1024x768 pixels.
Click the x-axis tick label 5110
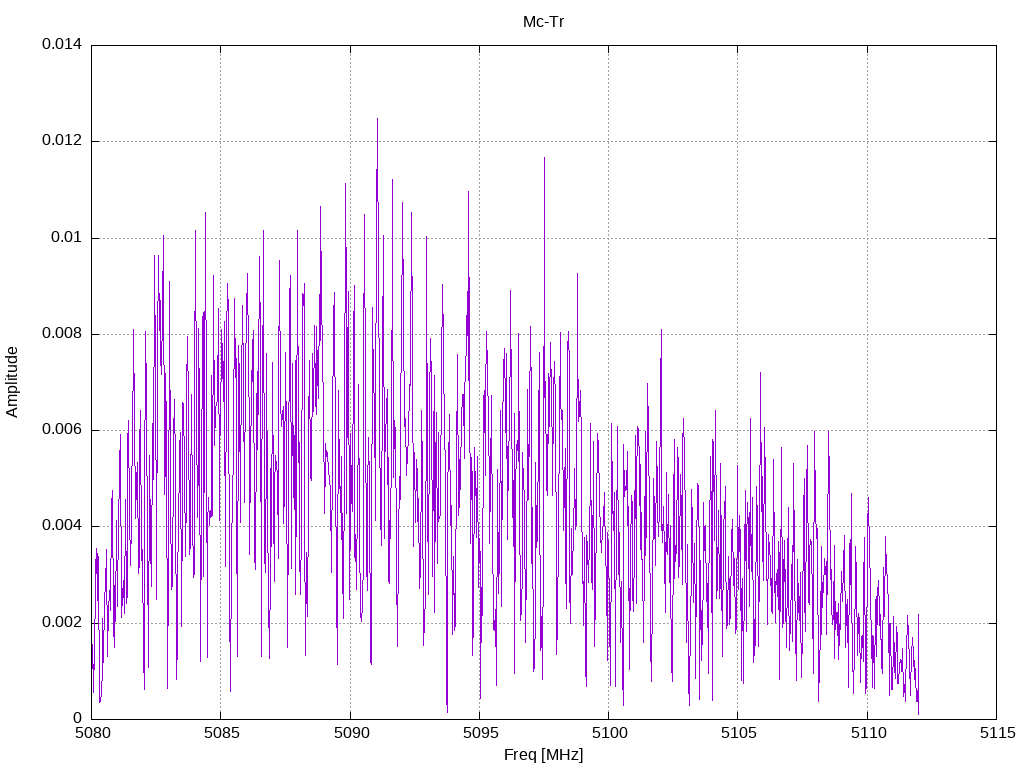click(868, 733)
